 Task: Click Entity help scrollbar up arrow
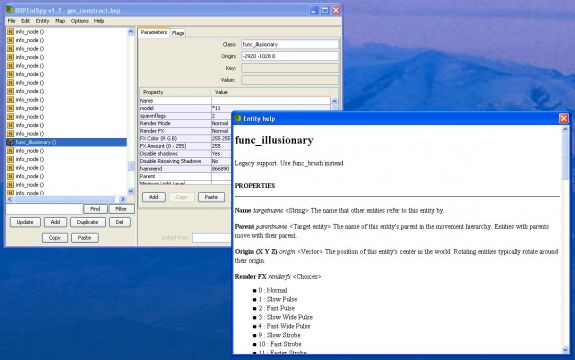[565, 129]
